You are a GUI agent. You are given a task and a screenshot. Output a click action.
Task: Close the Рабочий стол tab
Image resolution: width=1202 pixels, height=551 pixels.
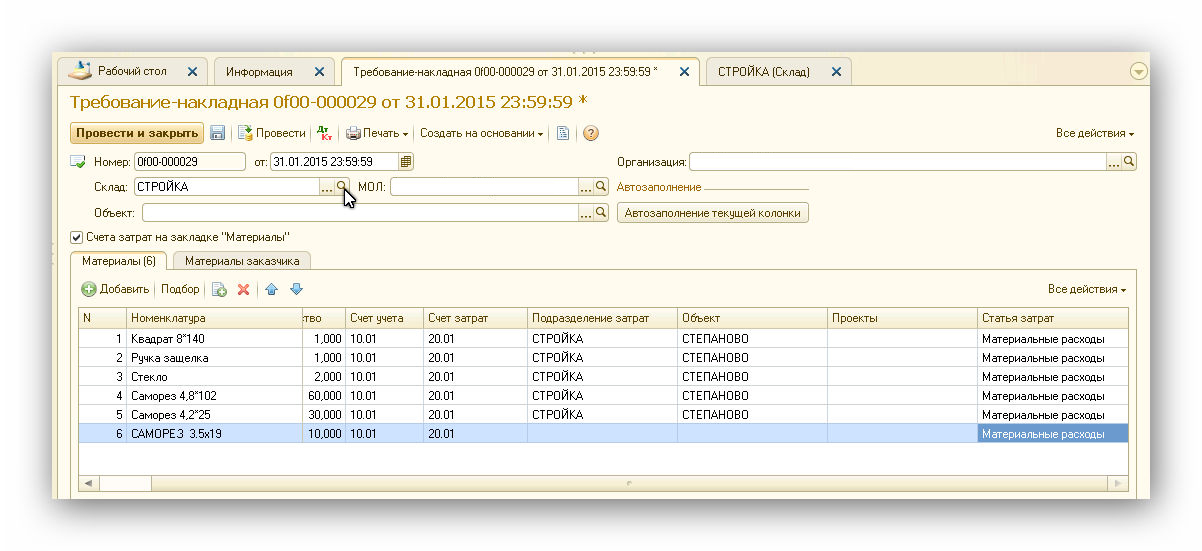point(191,72)
